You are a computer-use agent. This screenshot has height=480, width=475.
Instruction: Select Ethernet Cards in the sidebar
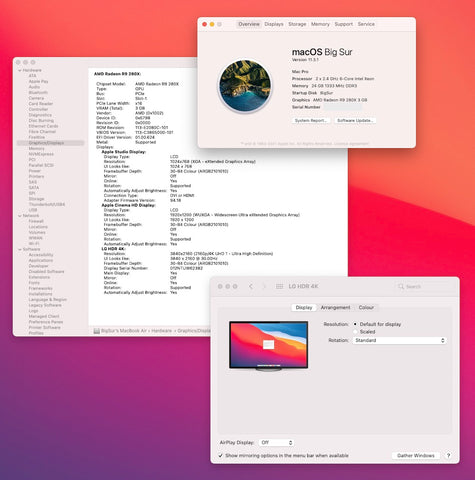[43, 126]
